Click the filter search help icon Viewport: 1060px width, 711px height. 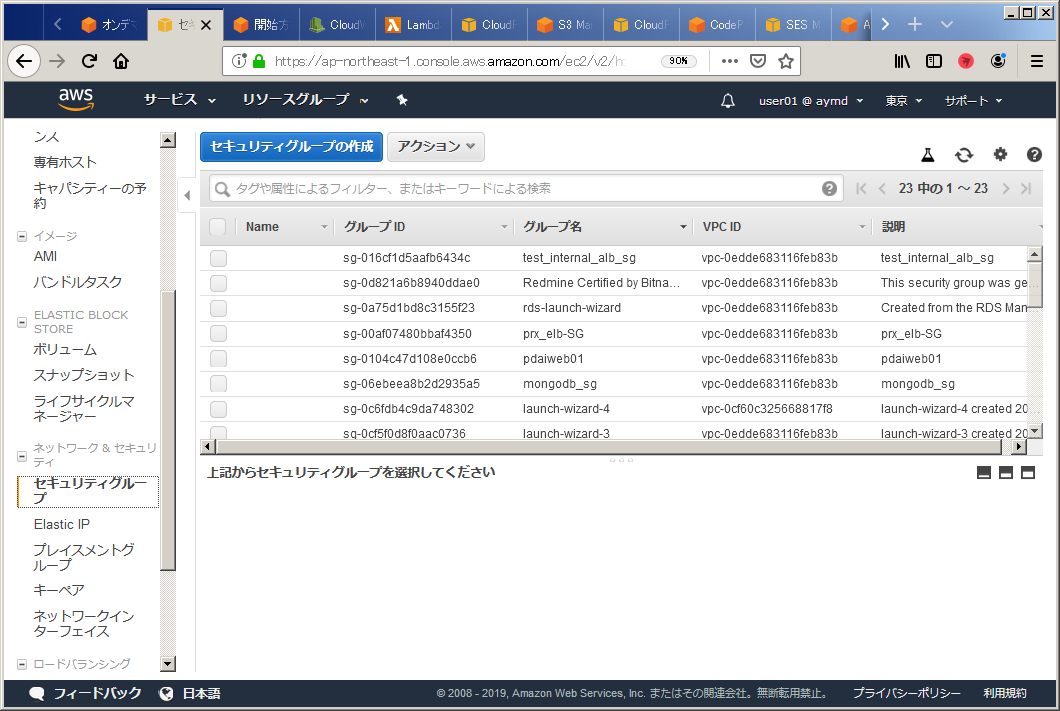829,189
